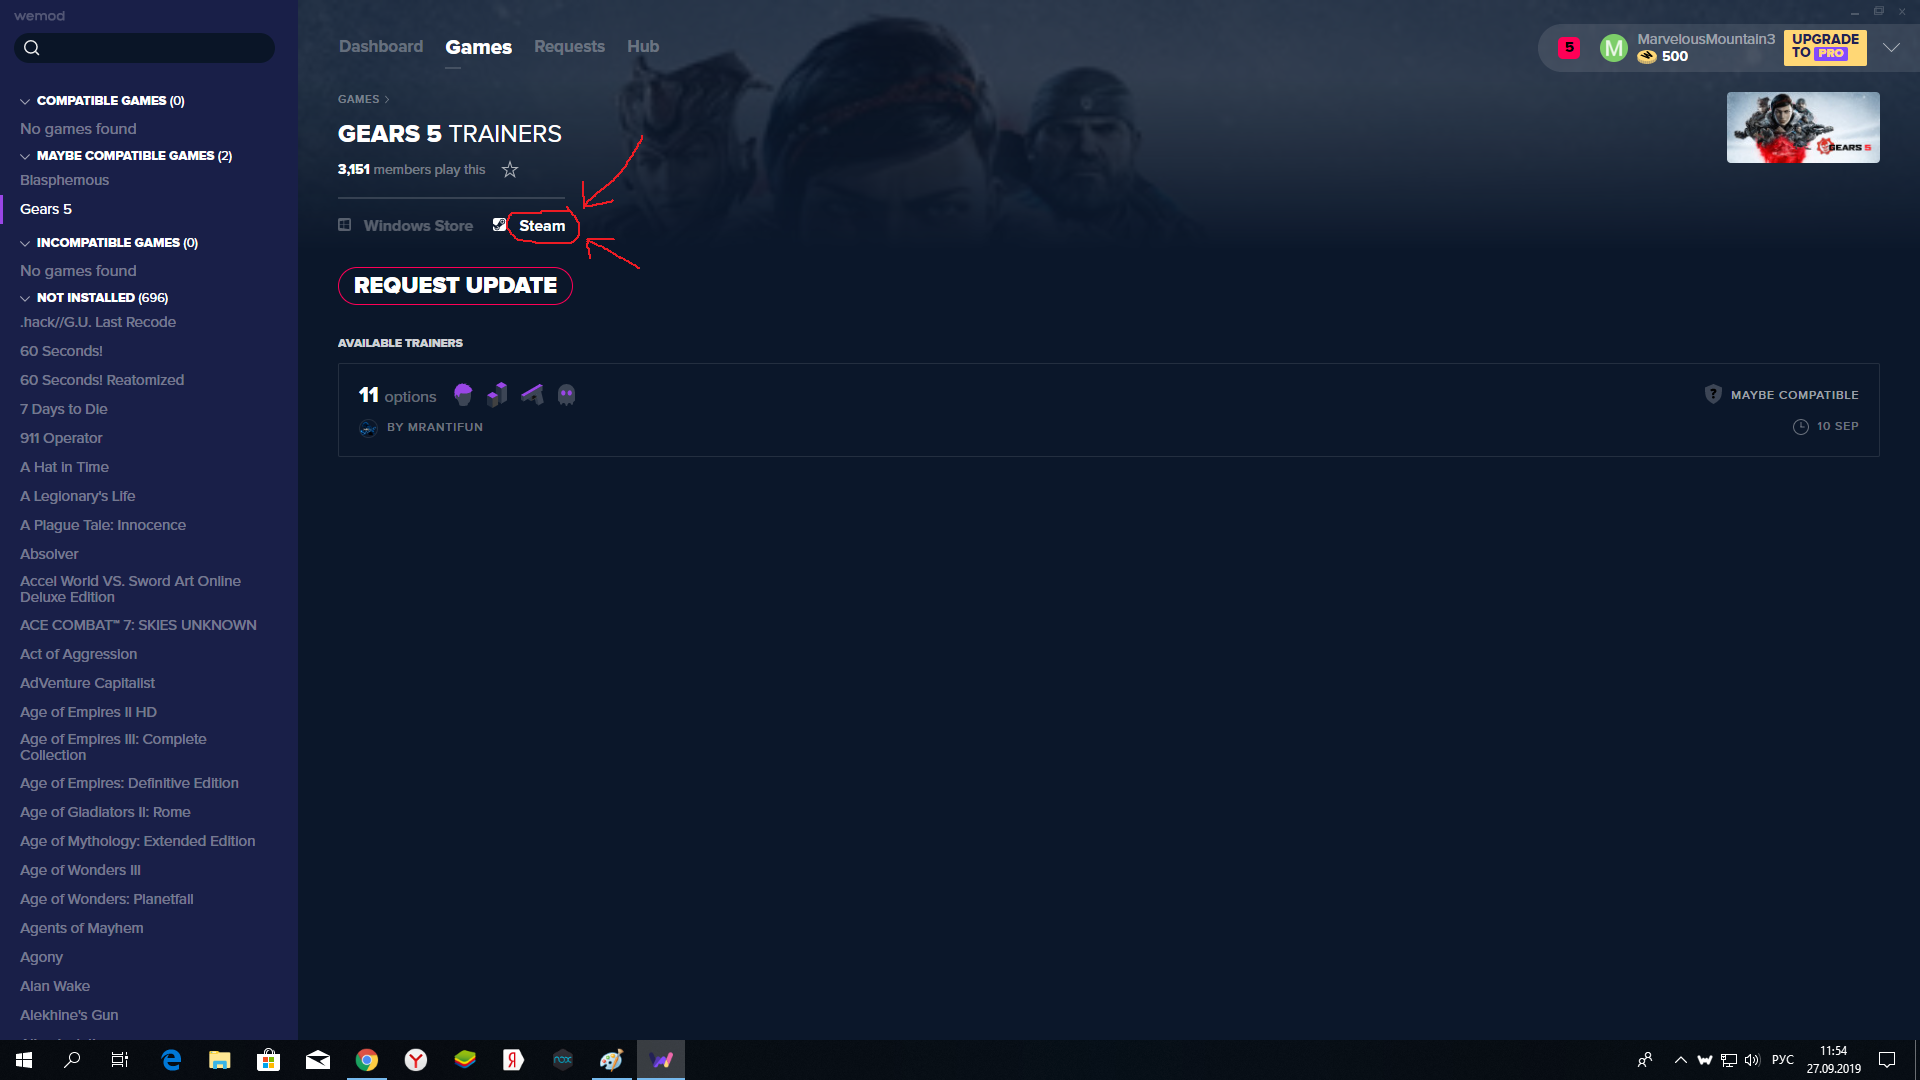This screenshot has width=1920, height=1080.
Task: Expand the MAYBE COMPATIBLE GAMES section
Action: [25, 154]
